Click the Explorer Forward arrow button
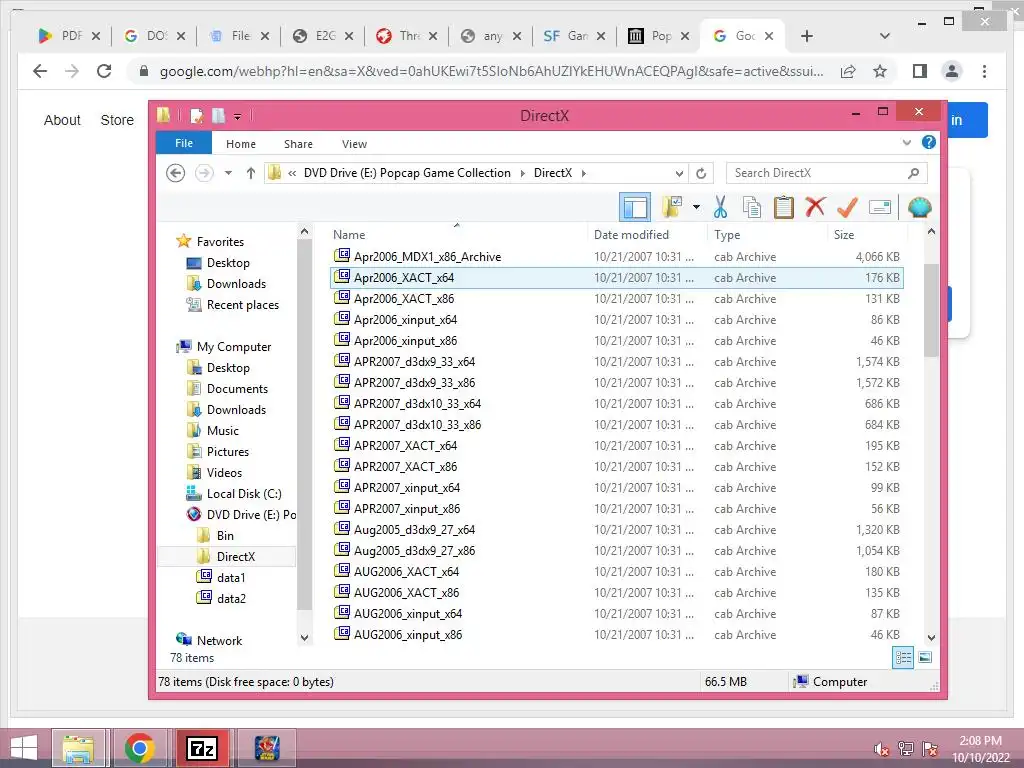The height and width of the screenshot is (768, 1024). 204,173
